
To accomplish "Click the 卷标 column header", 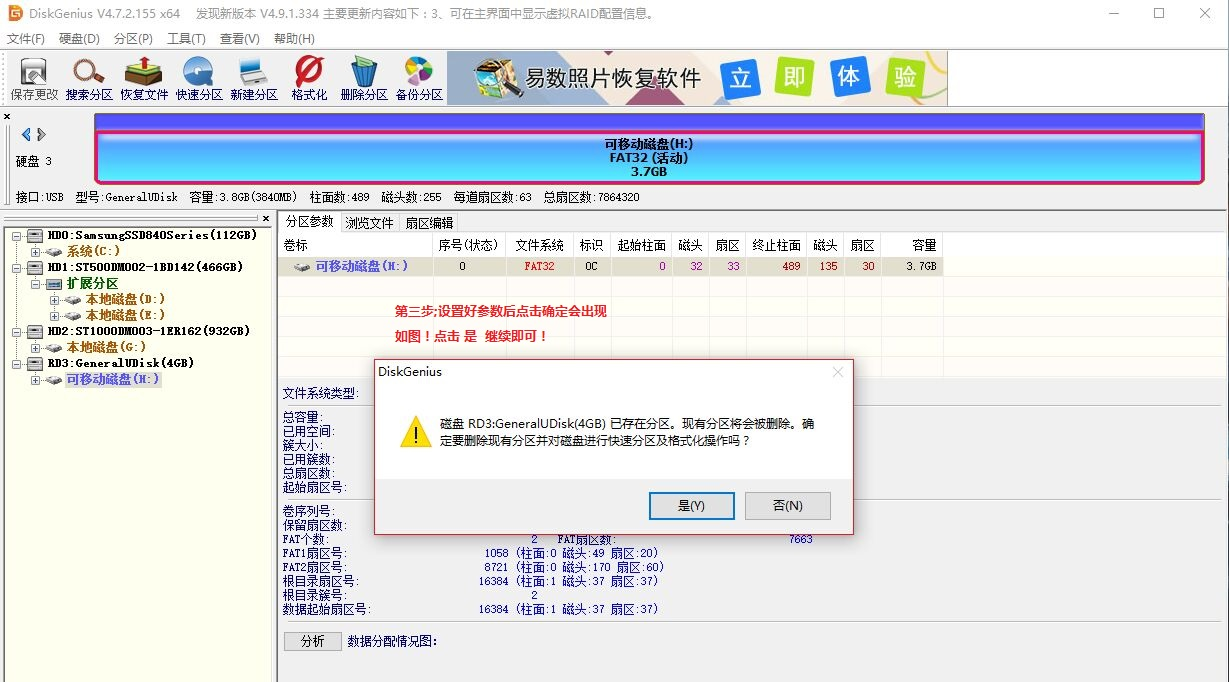I will [x=356, y=245].
